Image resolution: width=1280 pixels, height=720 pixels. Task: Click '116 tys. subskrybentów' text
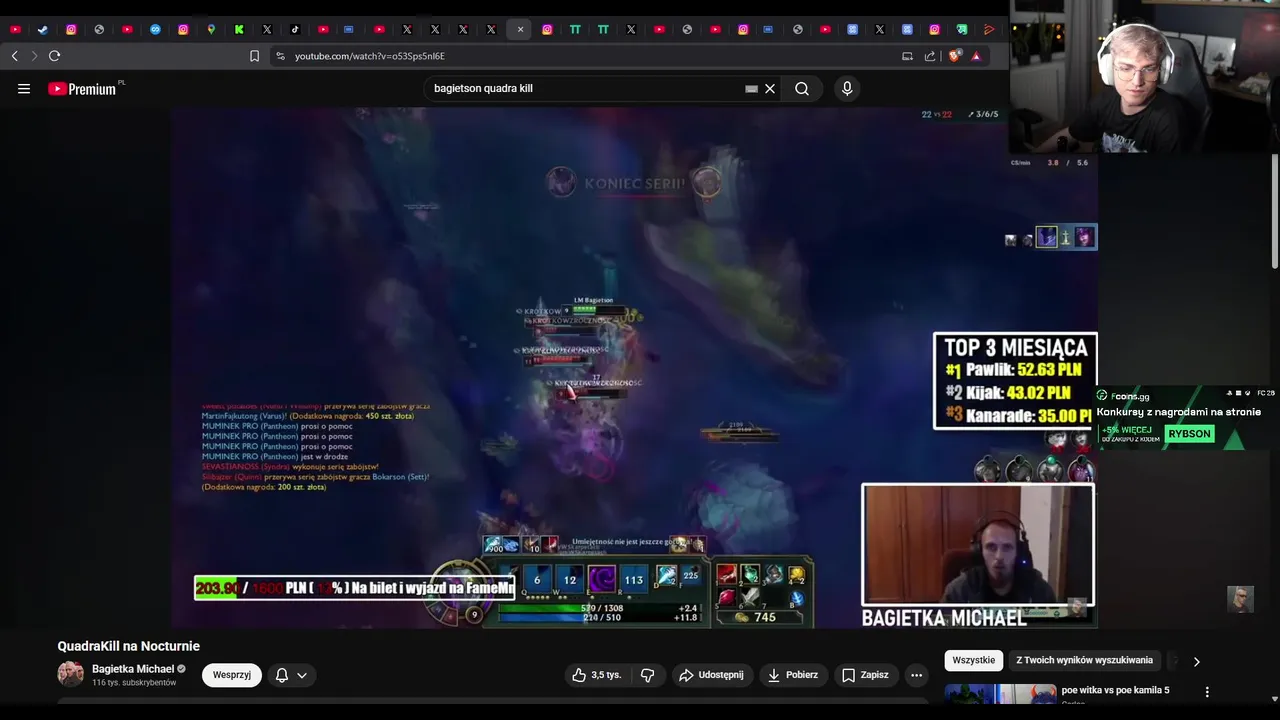coord(134,683)
